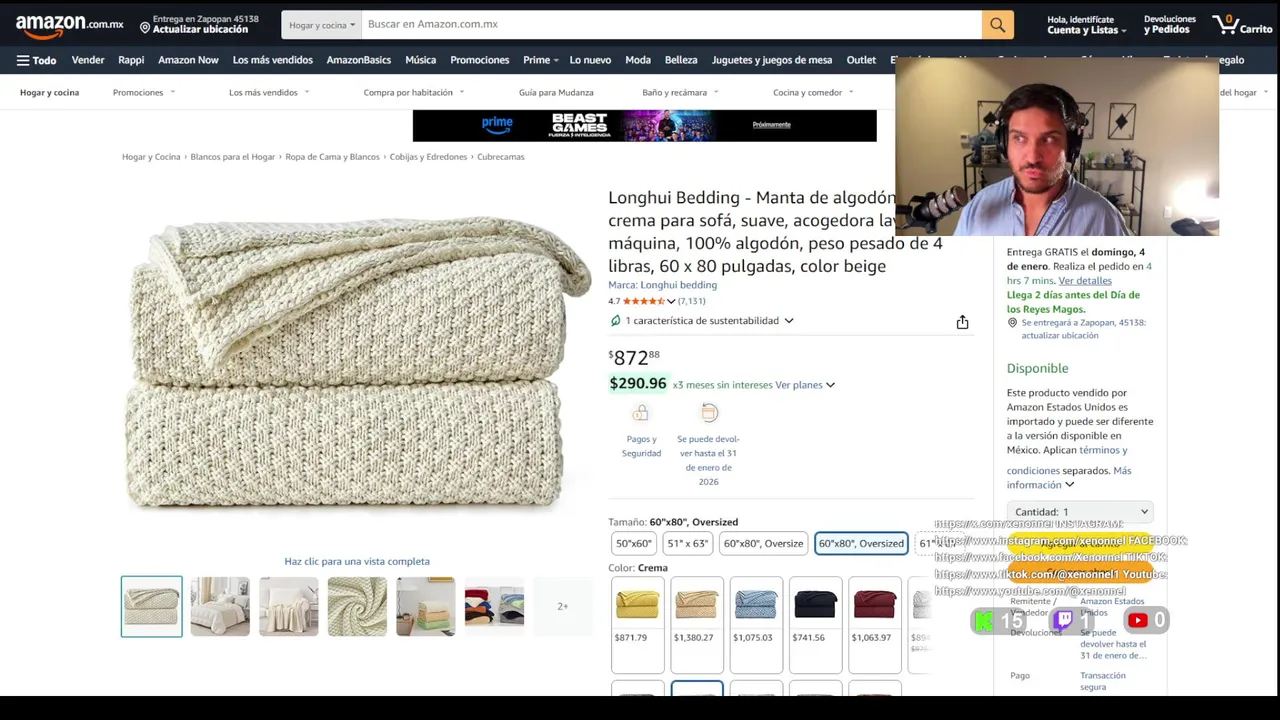Viewport: 1280px width, 720px height.
Task: Open the Todo hamburger menu
Action: [36, 60]
